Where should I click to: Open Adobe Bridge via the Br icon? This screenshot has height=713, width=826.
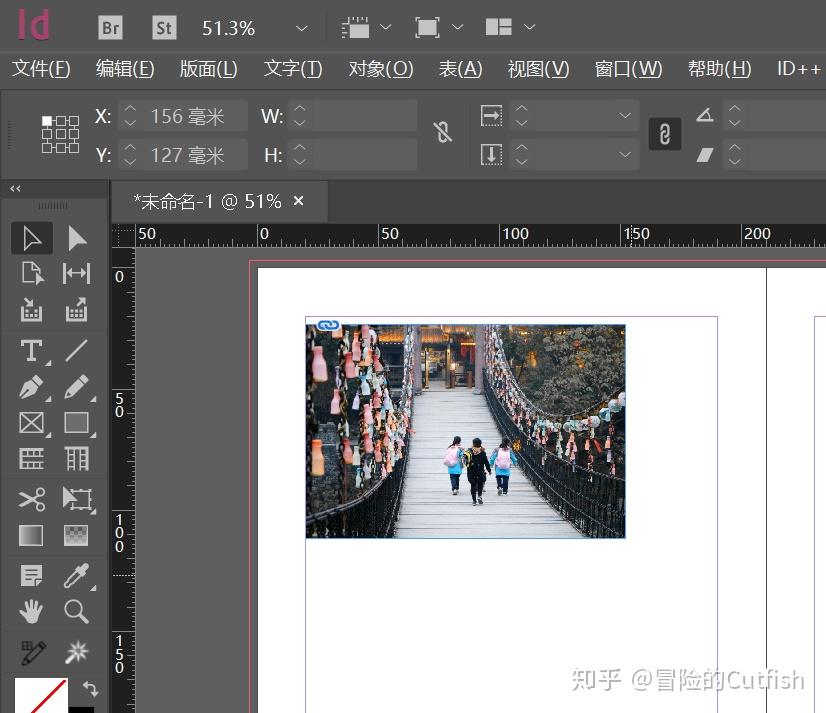pos(110,27)
